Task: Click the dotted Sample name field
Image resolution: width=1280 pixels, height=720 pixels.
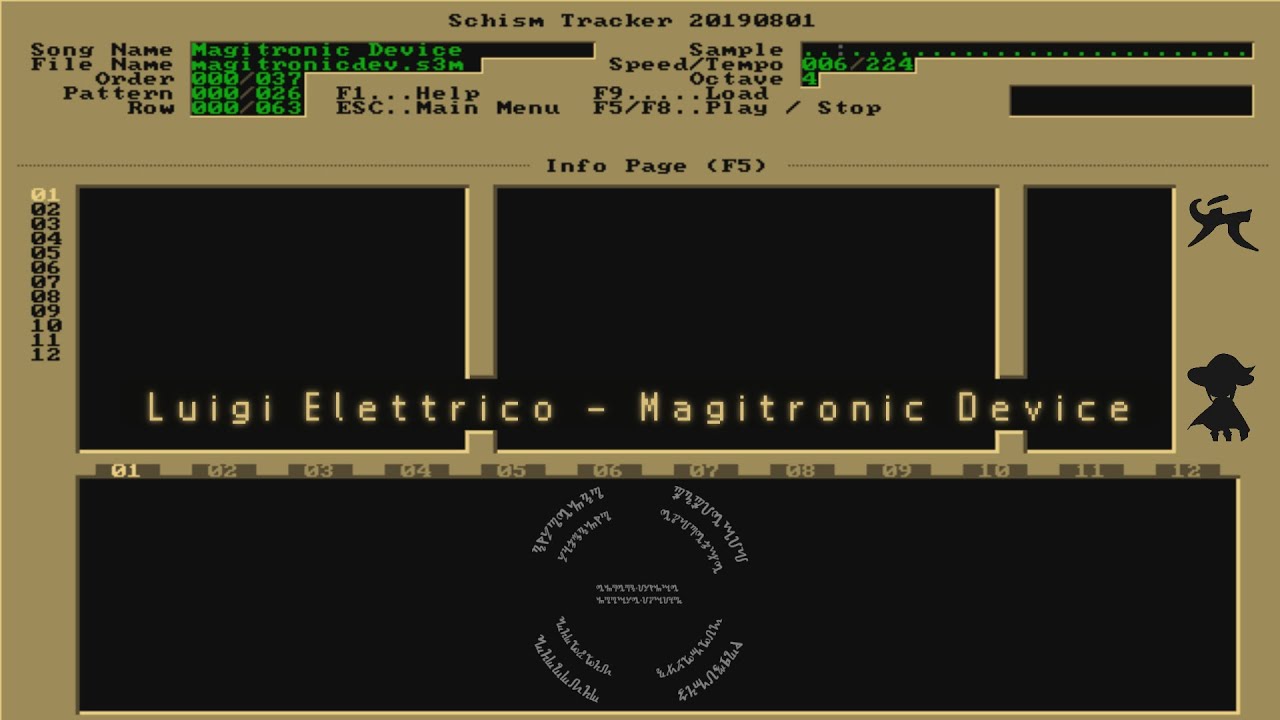Action: [x=1026, y=50]
